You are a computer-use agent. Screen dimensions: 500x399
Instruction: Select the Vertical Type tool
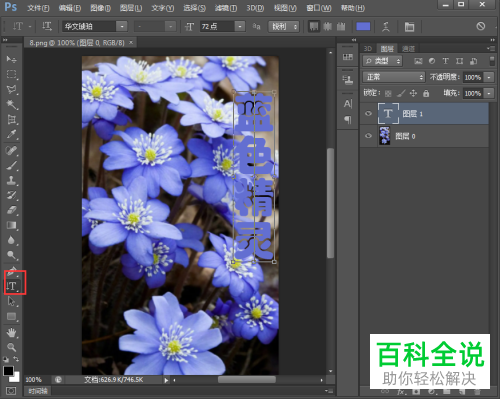click(x=12, y=286)
